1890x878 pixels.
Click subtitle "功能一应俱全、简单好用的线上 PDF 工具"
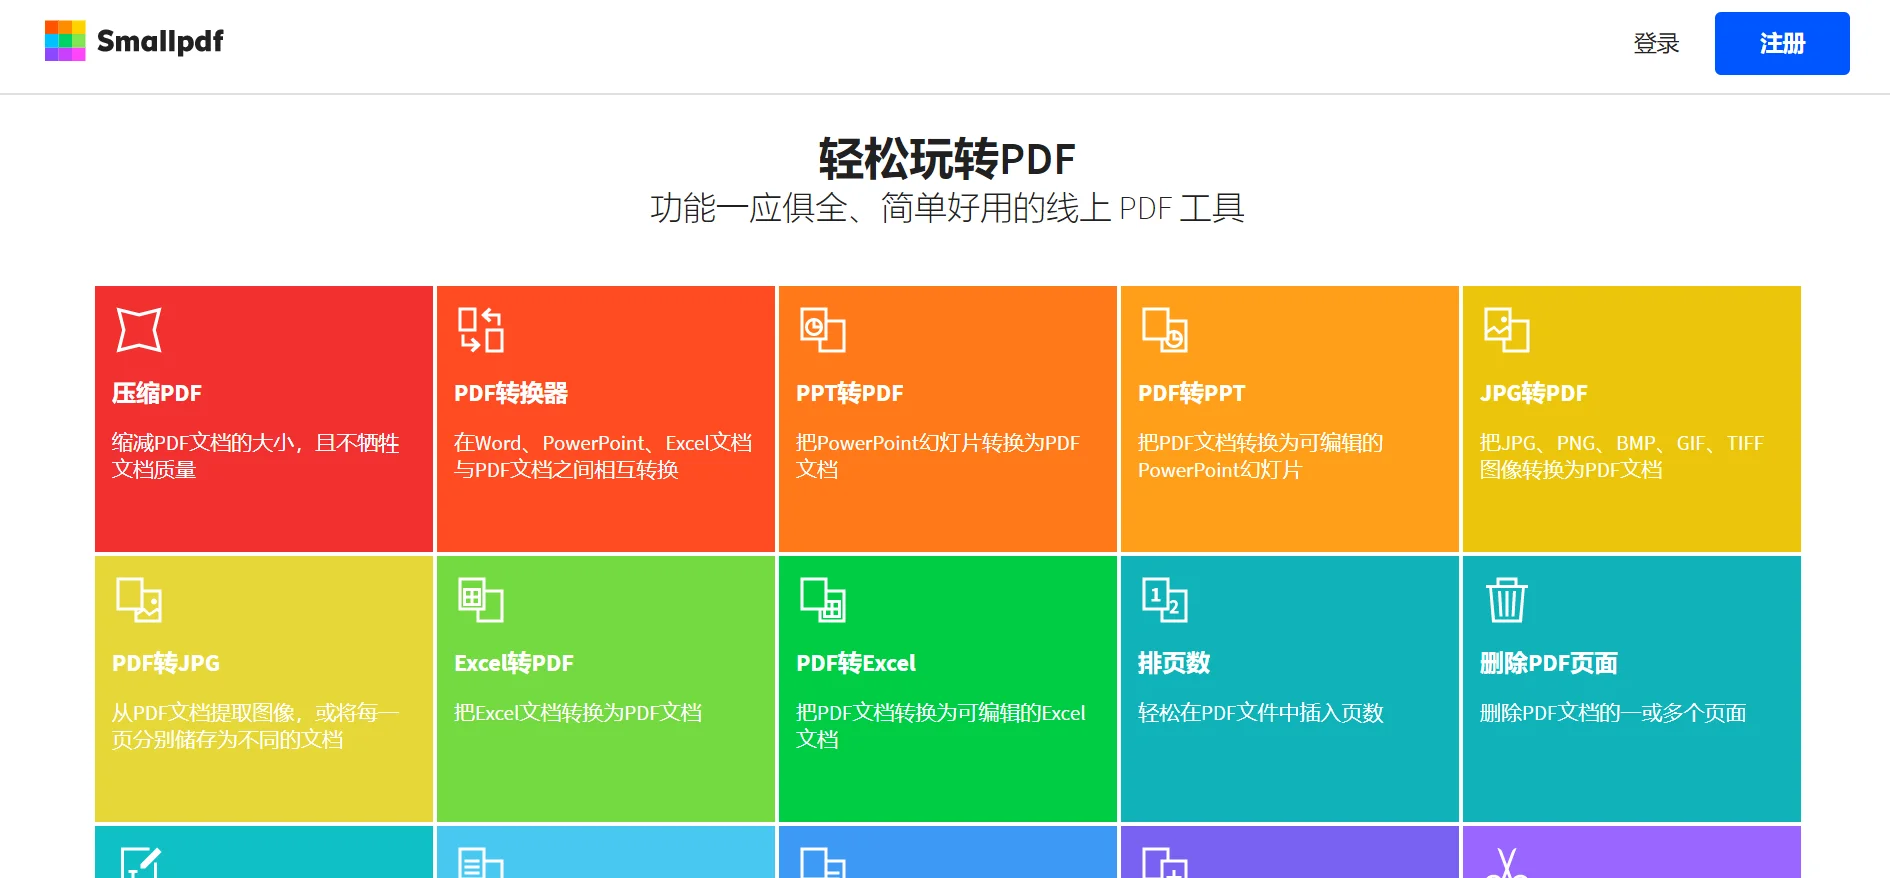pos(947,208)
